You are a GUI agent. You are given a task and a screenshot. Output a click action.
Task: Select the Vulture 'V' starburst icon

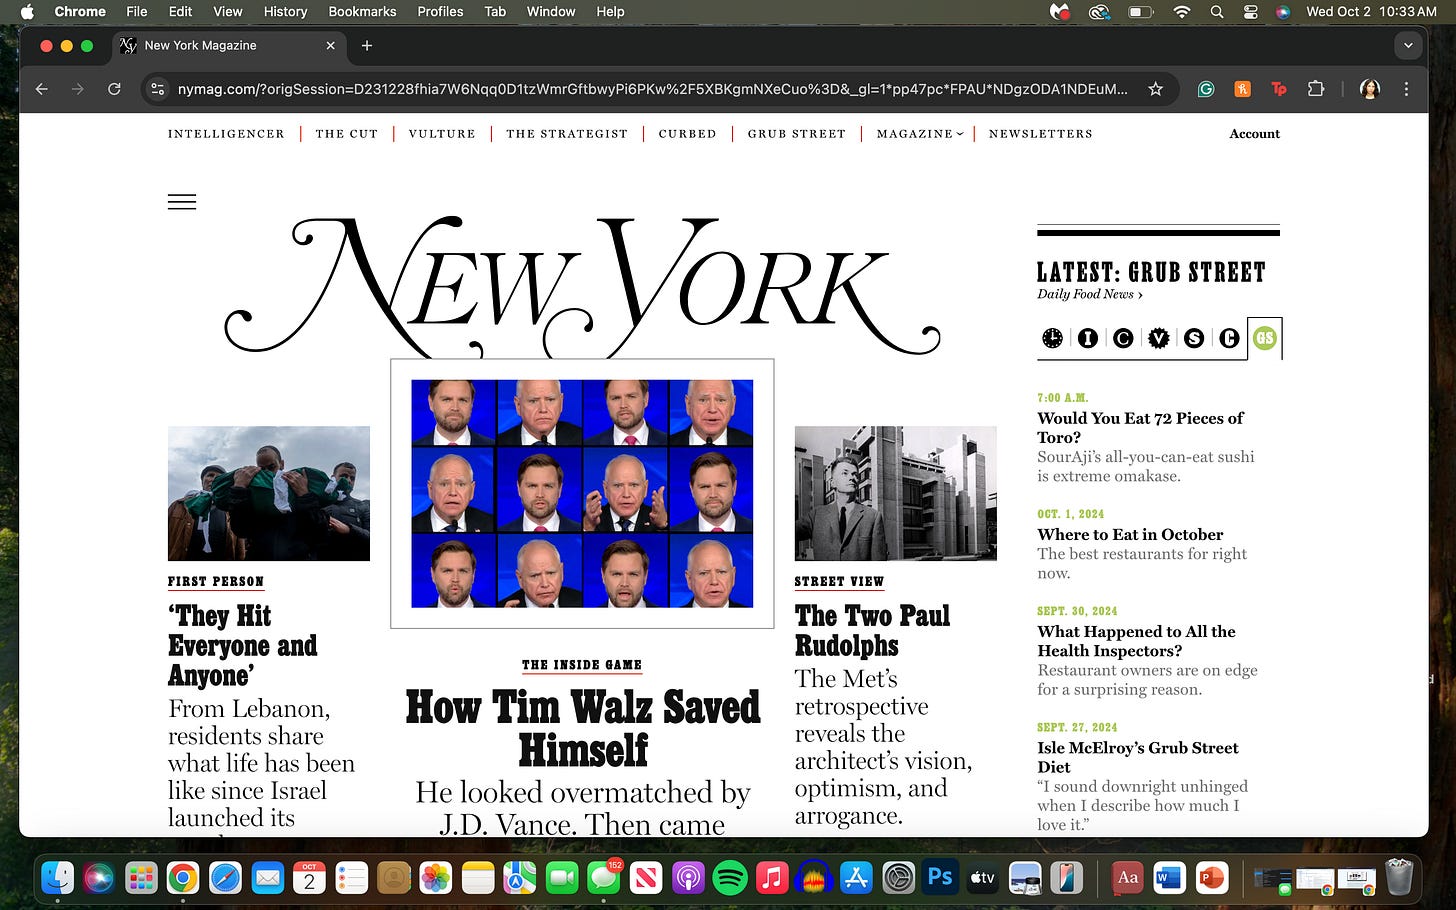[1158, 338]
